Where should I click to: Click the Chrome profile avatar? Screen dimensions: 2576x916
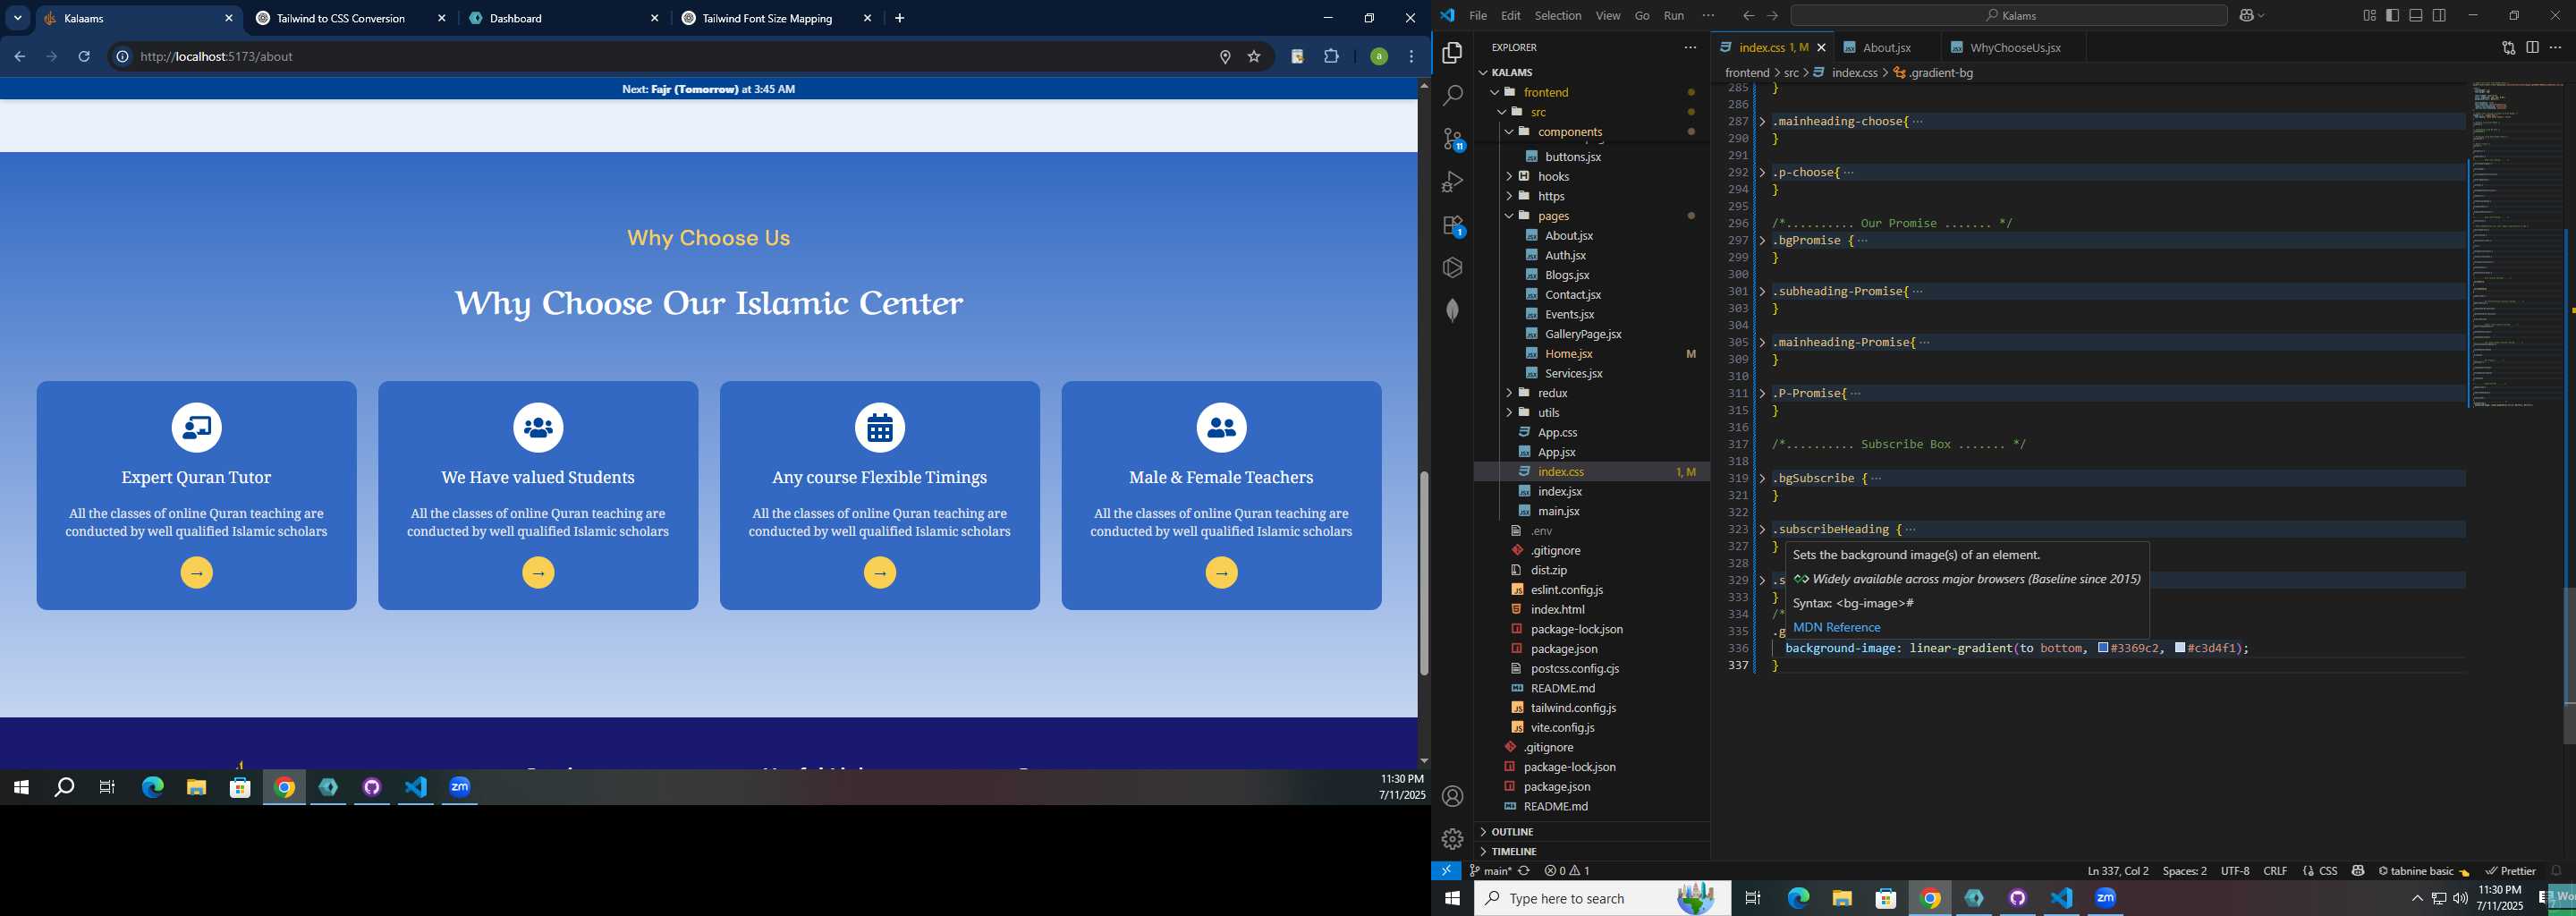point(1379,57)
